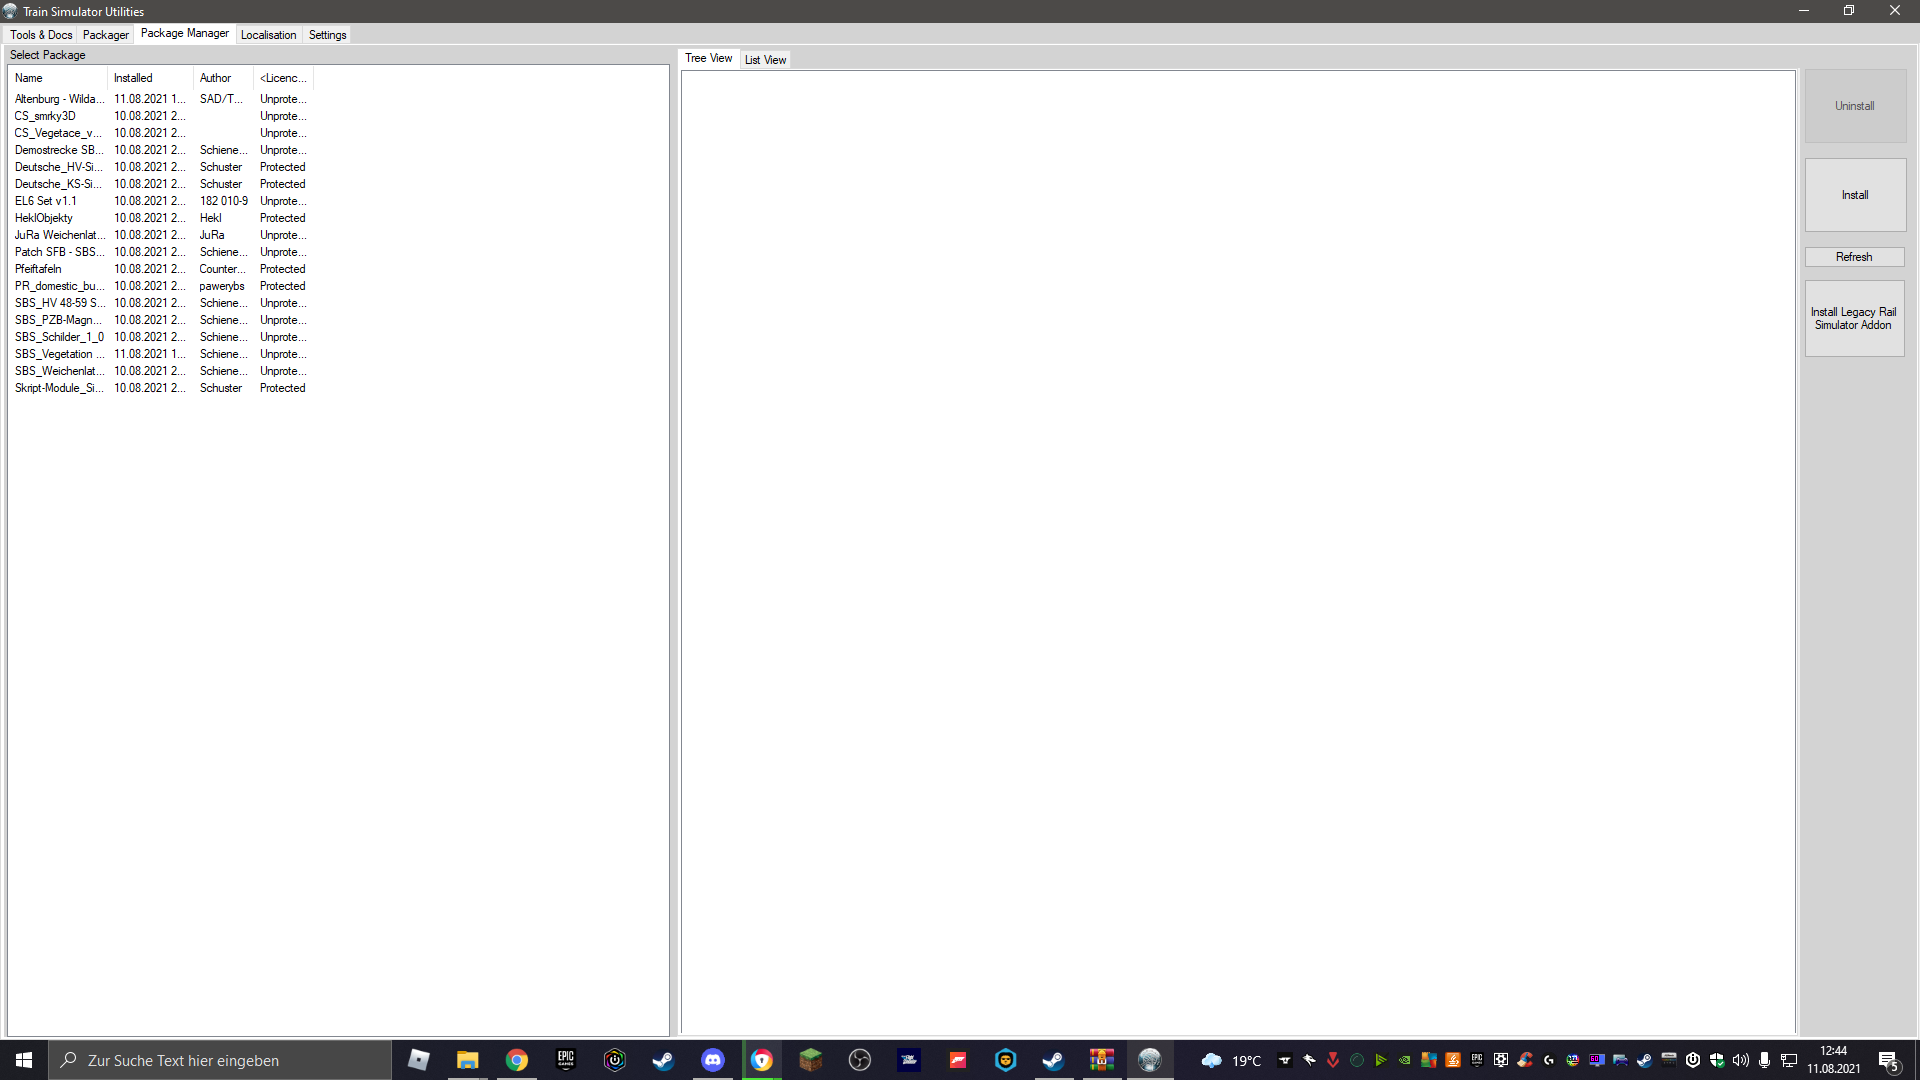Open Discord from the taskbar
This screenshot has width=1920, height=1080.
(712, 1060)
